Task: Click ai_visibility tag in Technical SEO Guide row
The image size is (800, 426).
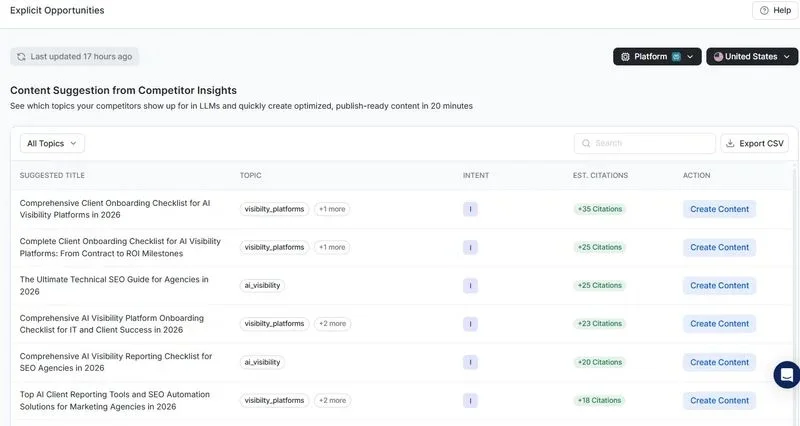Action: pyautogui.click(x=262, y=286)
